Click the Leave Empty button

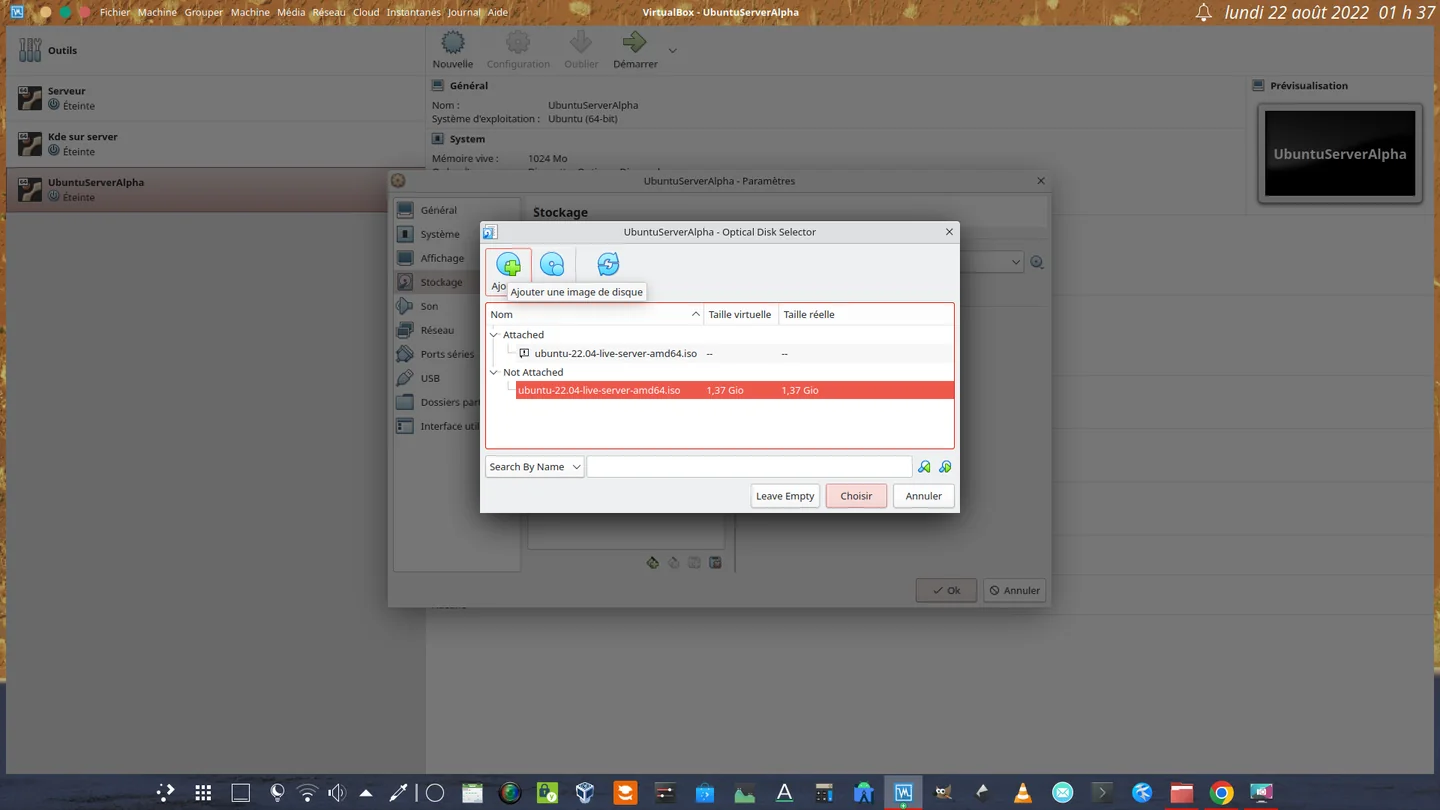785,496
